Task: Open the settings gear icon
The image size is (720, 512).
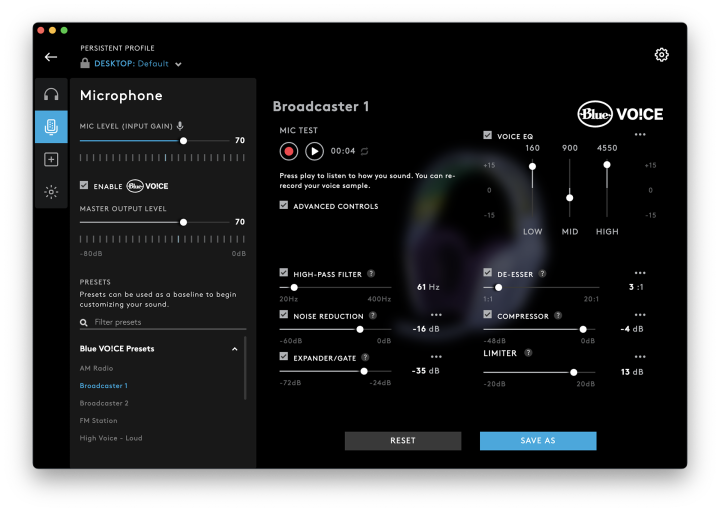Action: (661, 55)
